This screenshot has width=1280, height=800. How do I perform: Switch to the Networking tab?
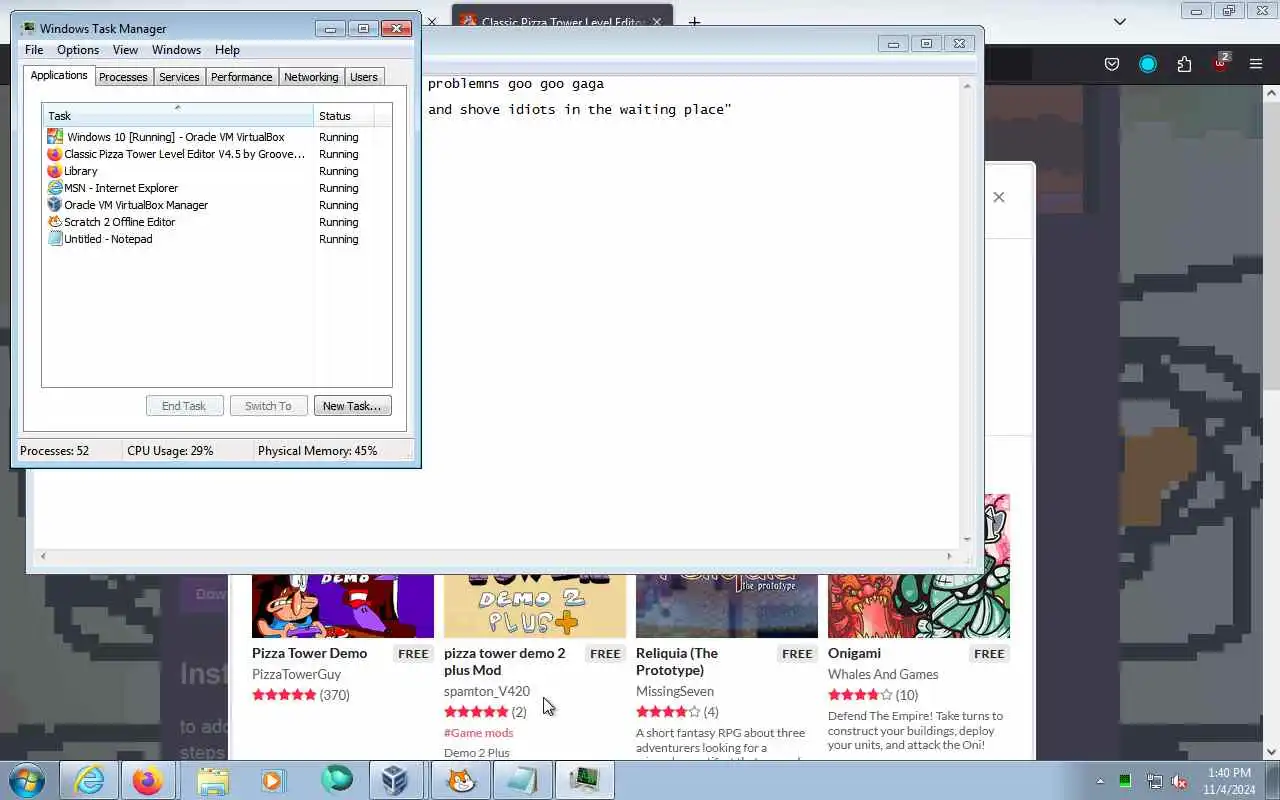311,77
